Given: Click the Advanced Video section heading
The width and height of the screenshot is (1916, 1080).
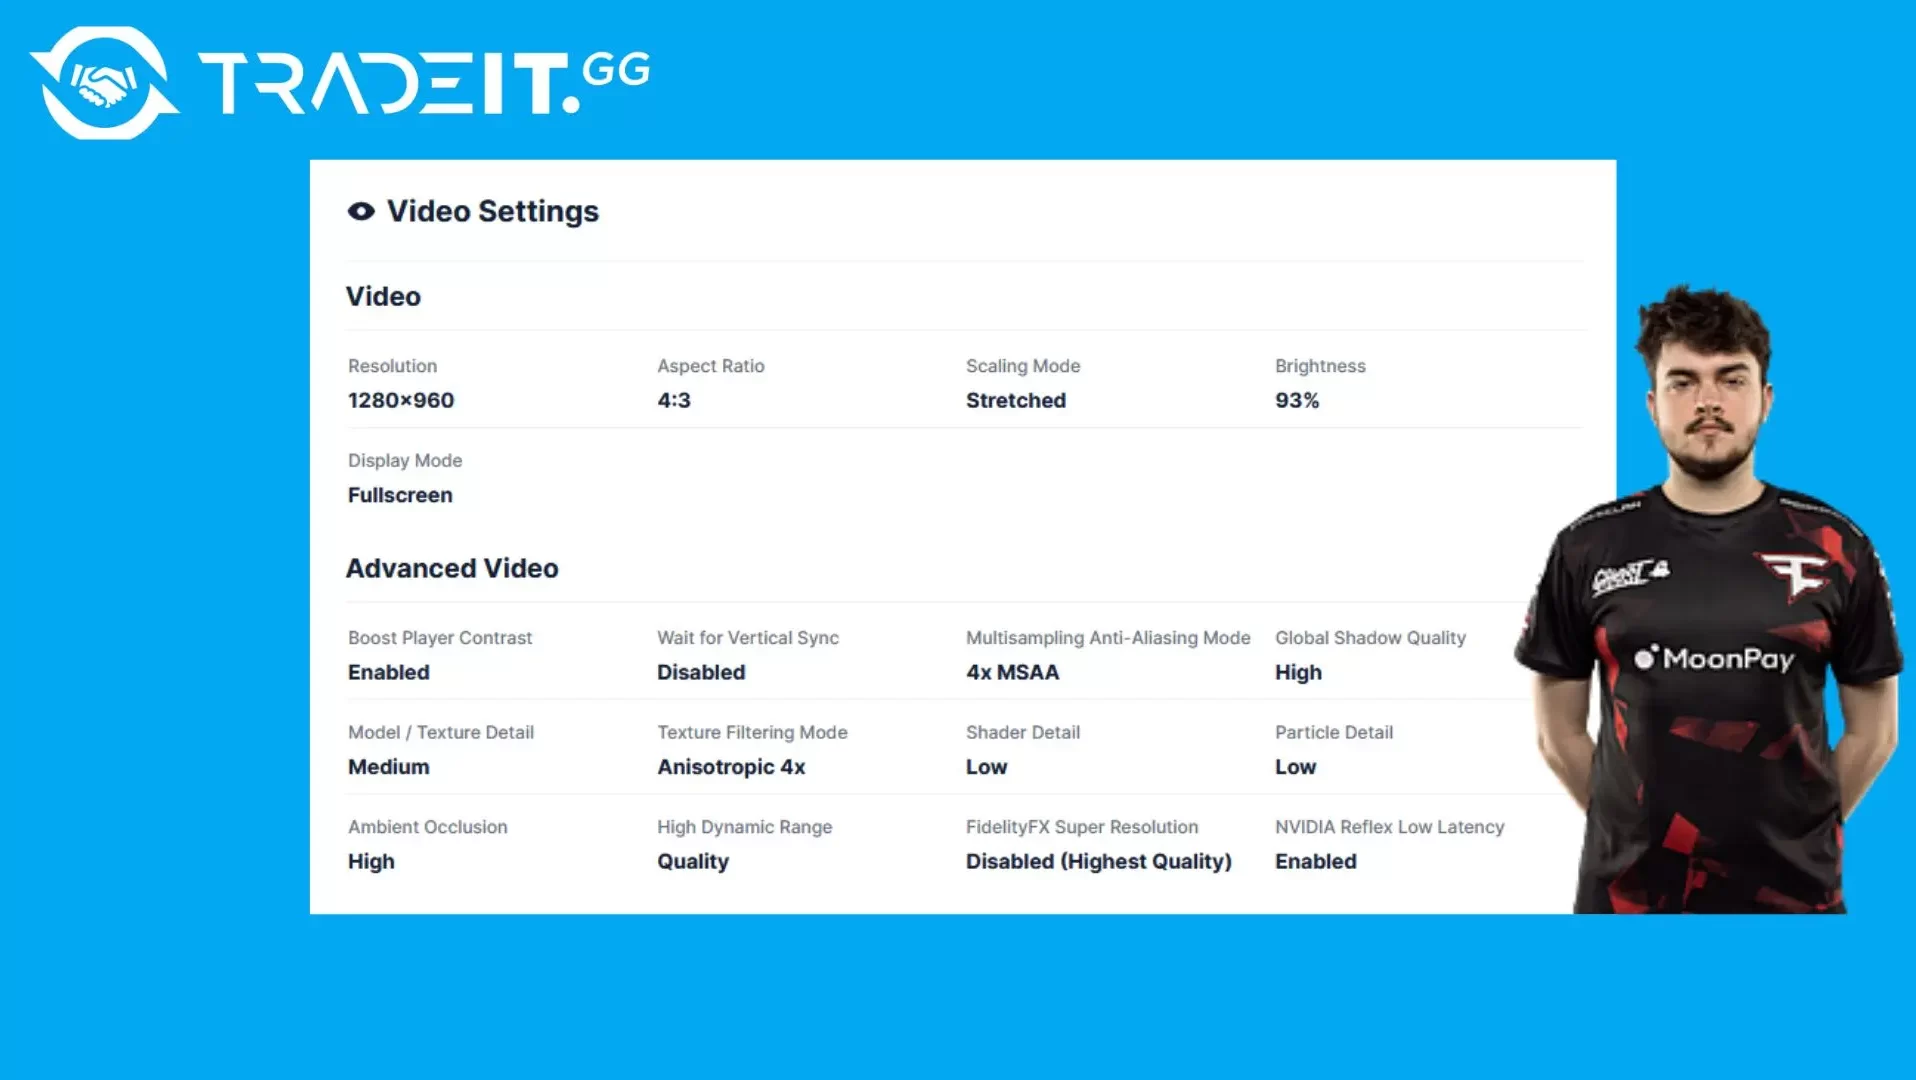Looking at the screenshot, I should [x=452, y=568].
